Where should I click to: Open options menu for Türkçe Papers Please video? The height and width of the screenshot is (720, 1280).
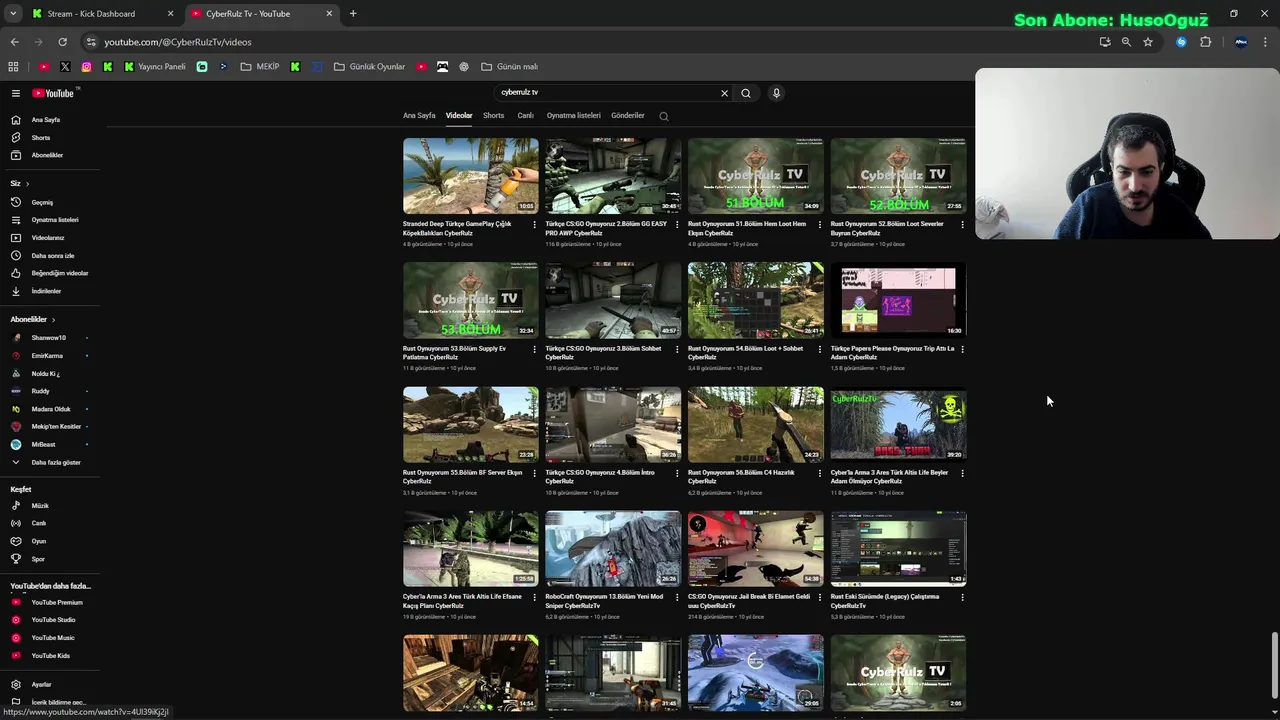[x=962, y=349]
